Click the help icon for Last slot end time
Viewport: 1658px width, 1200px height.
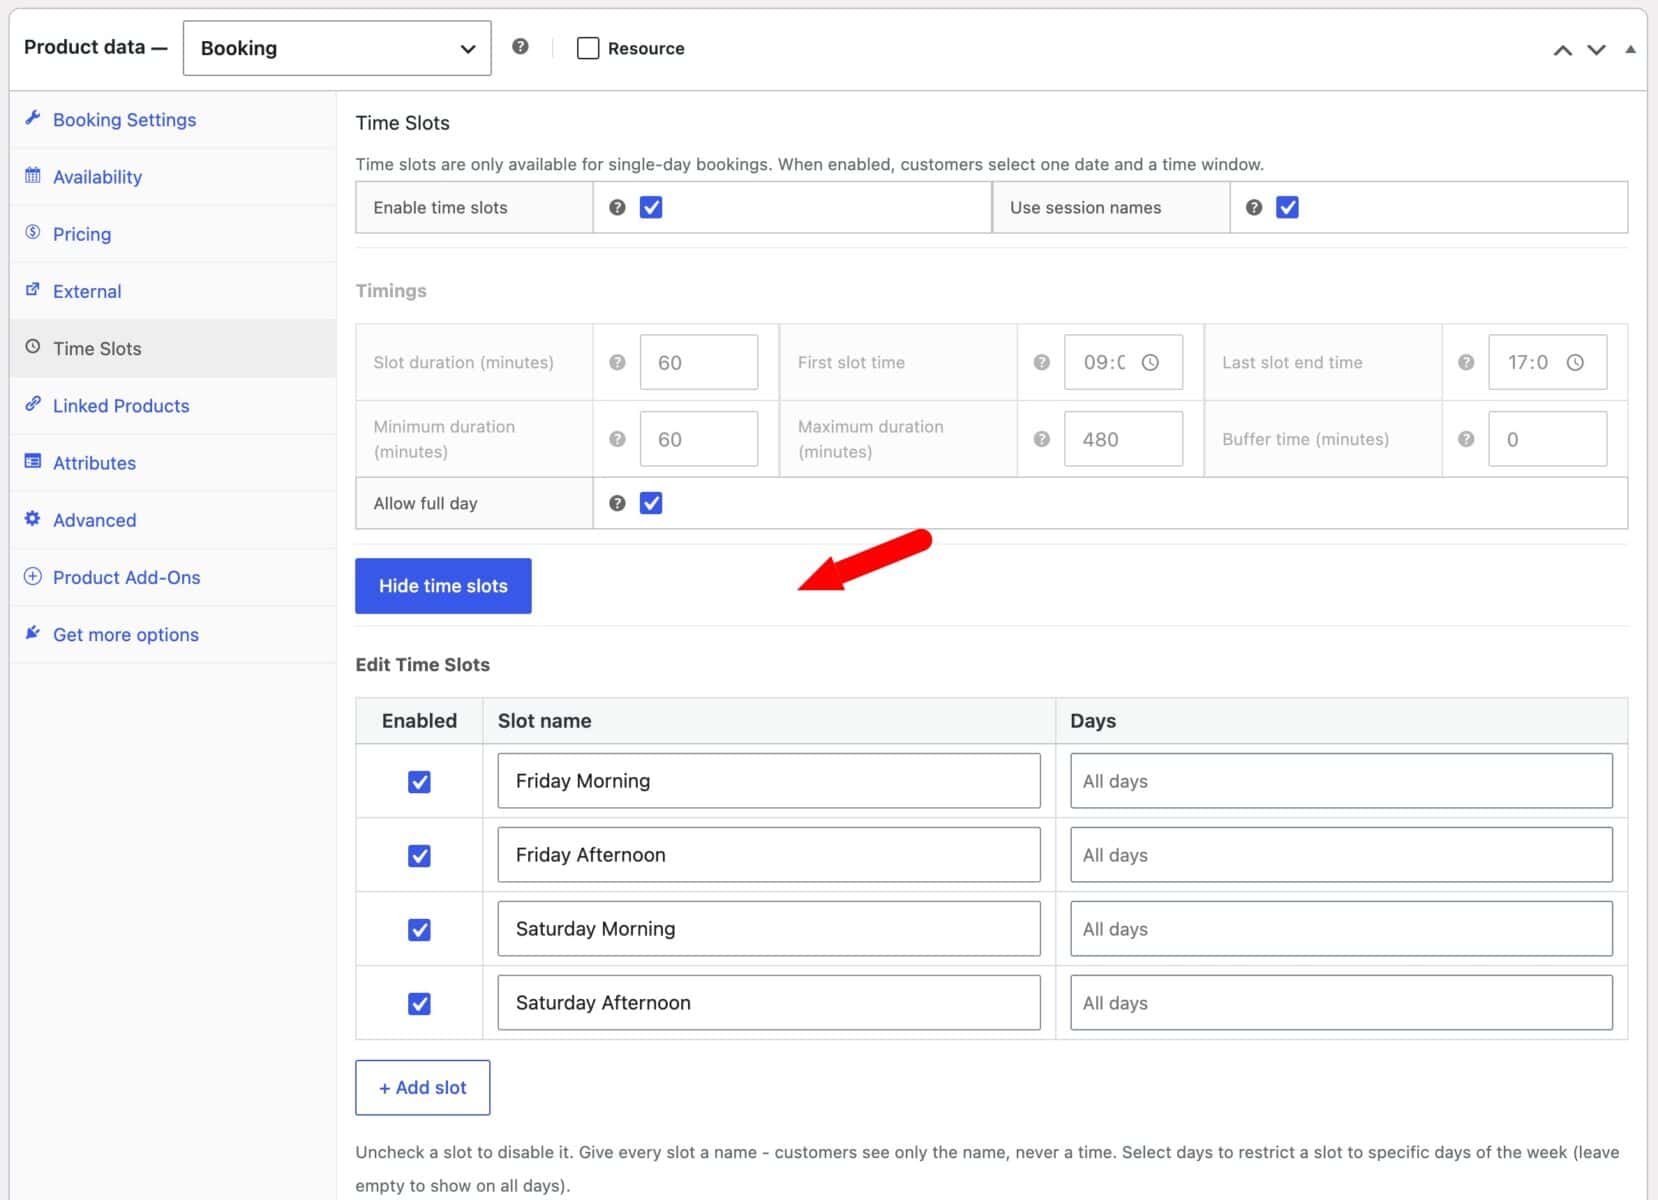click(x=1465, y=362)
